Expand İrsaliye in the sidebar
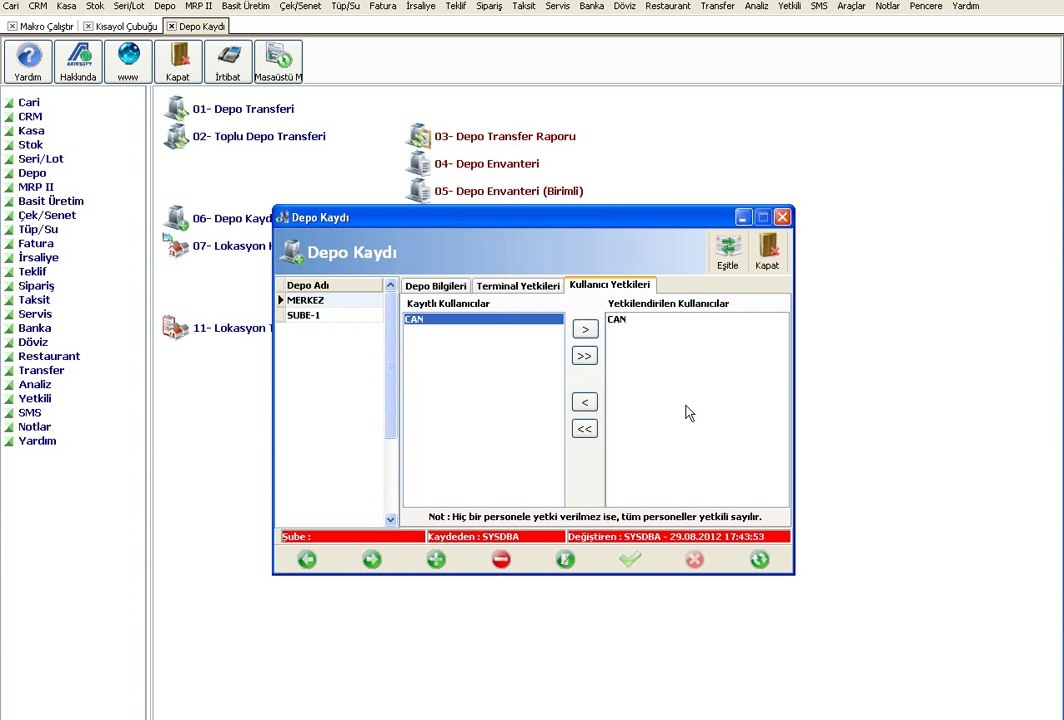Viewport: 1064px width, 720px height. (x=38, y=257)
